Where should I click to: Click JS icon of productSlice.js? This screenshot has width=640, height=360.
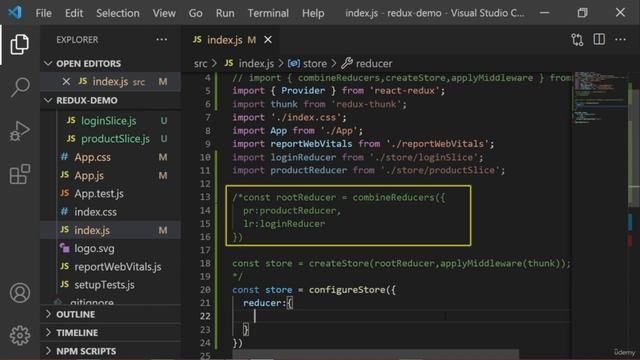71,138
